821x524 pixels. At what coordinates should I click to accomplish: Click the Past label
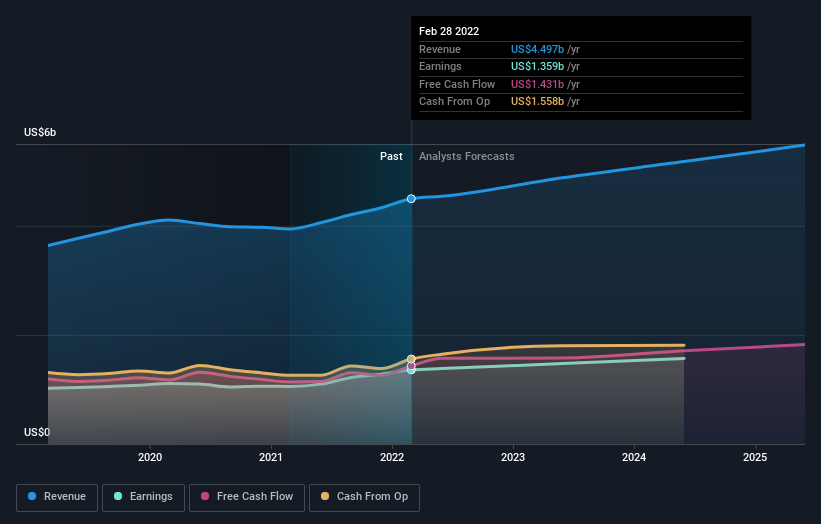tap(391, 157)
